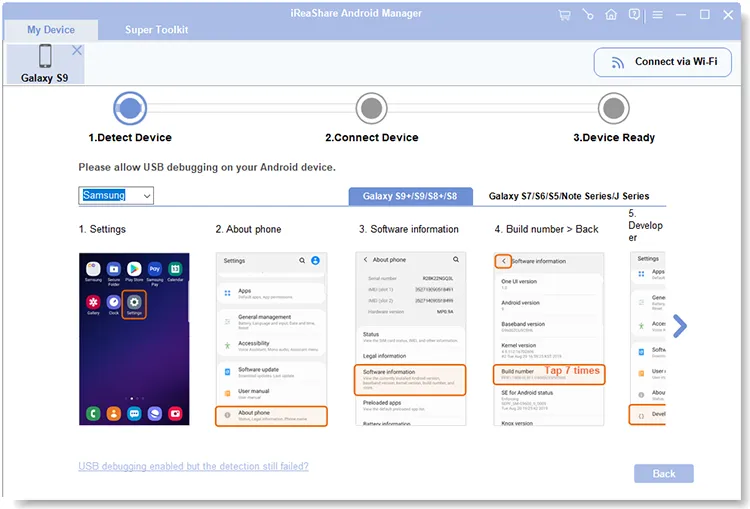
Task: Click '2. About phone' step label
Action: (248, 229)
